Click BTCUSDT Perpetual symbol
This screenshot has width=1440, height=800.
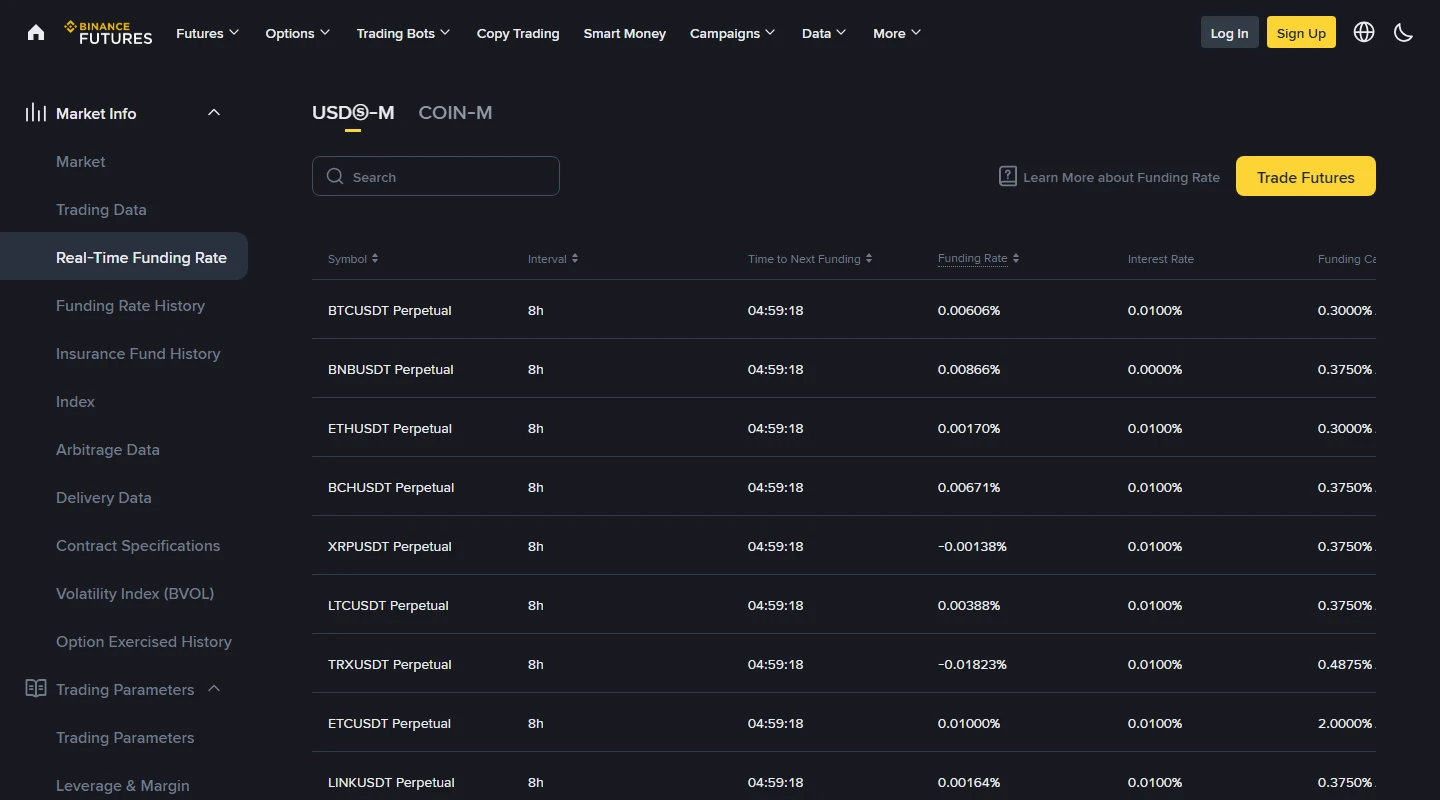(390, 310)
